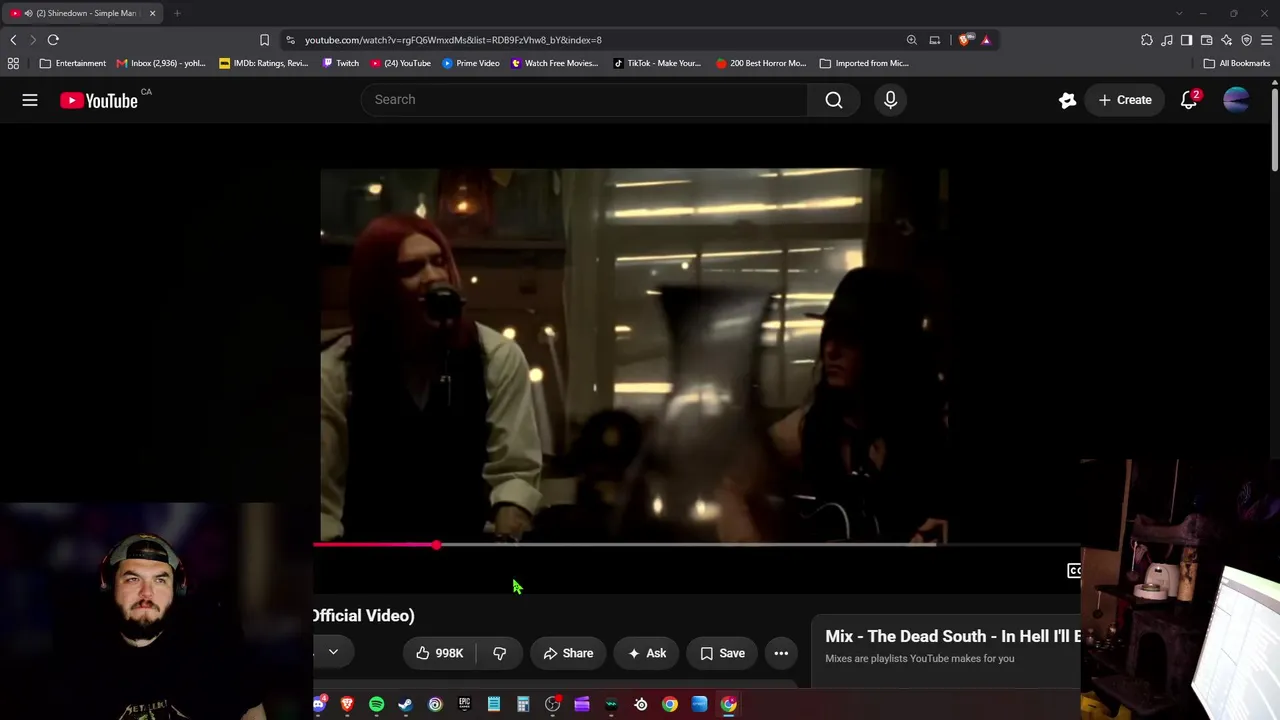Bookmark this page using the address bar icon
Viewport: 1280px width, 720px height.
tap(264, 40)
